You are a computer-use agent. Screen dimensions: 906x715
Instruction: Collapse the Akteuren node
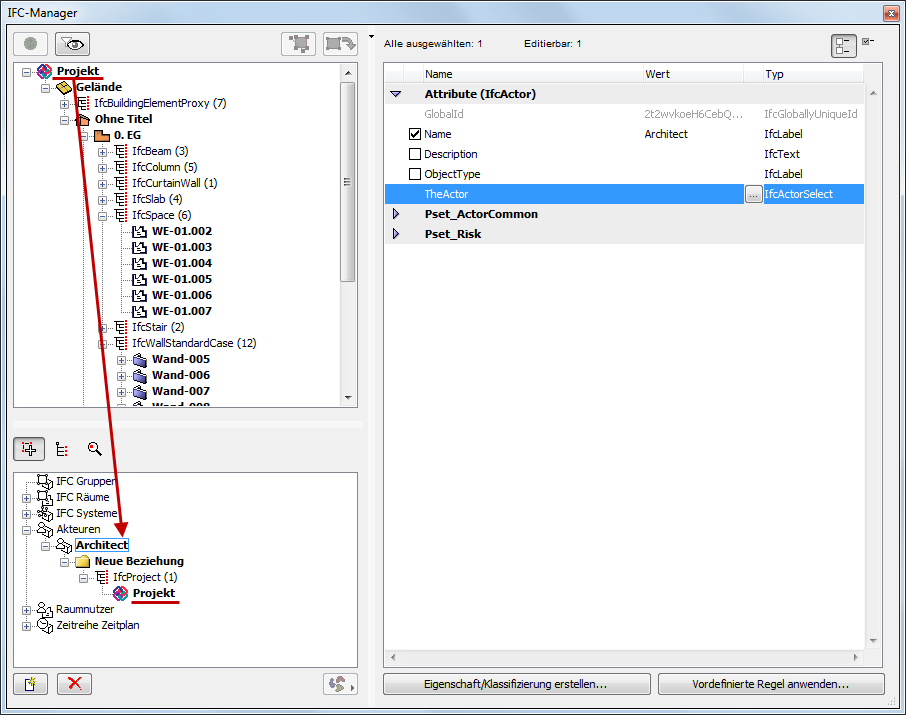pyautogui.click(x=26, y=530)
